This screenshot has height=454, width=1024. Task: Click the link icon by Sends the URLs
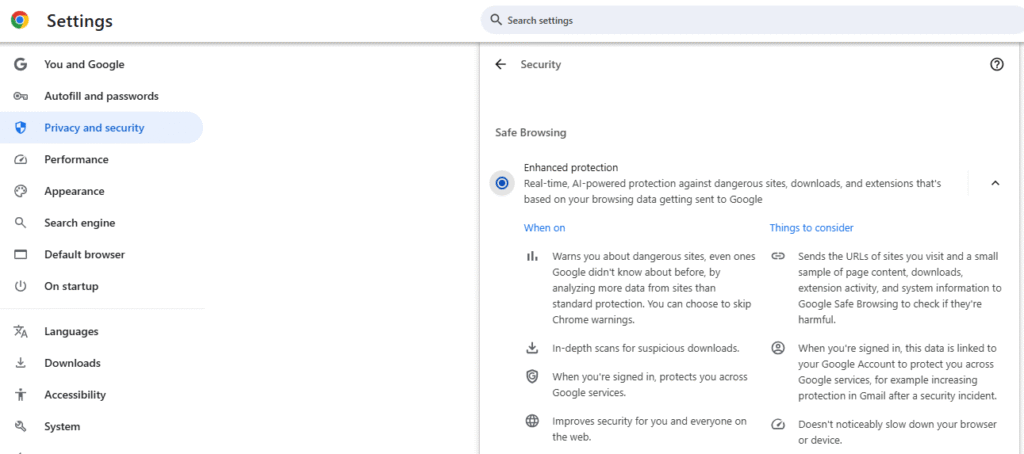(x=778, y=256)
